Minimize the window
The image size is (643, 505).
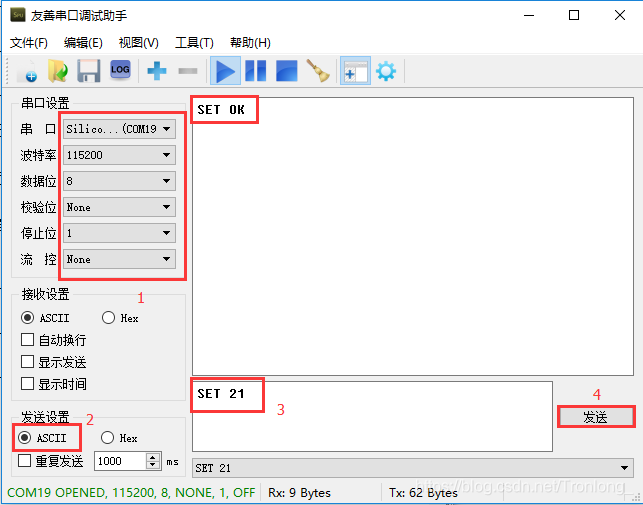click(529, 15)
